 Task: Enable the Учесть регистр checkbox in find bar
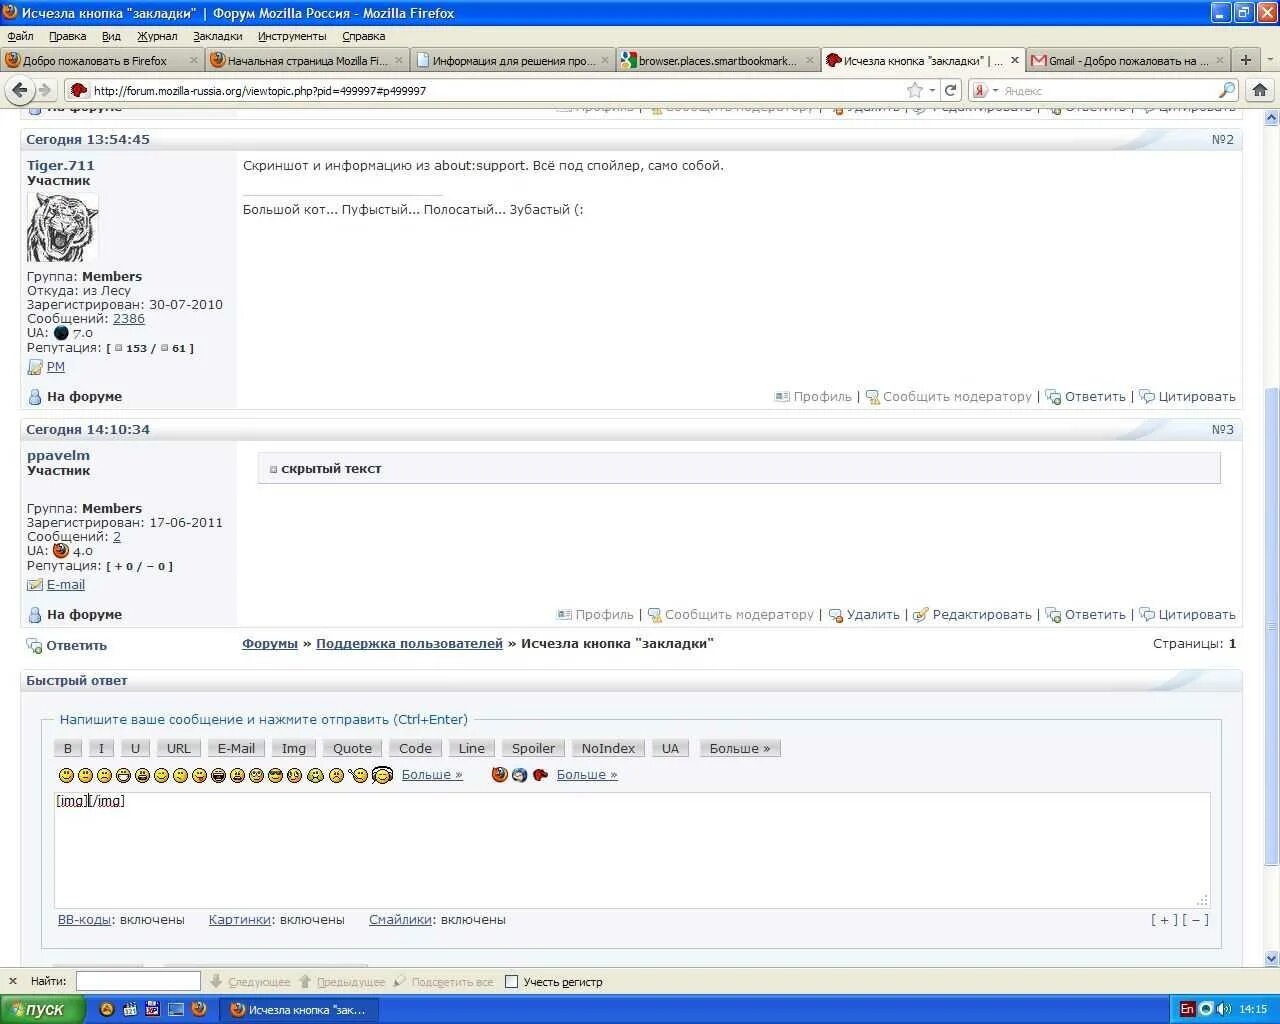pos(512,981)
